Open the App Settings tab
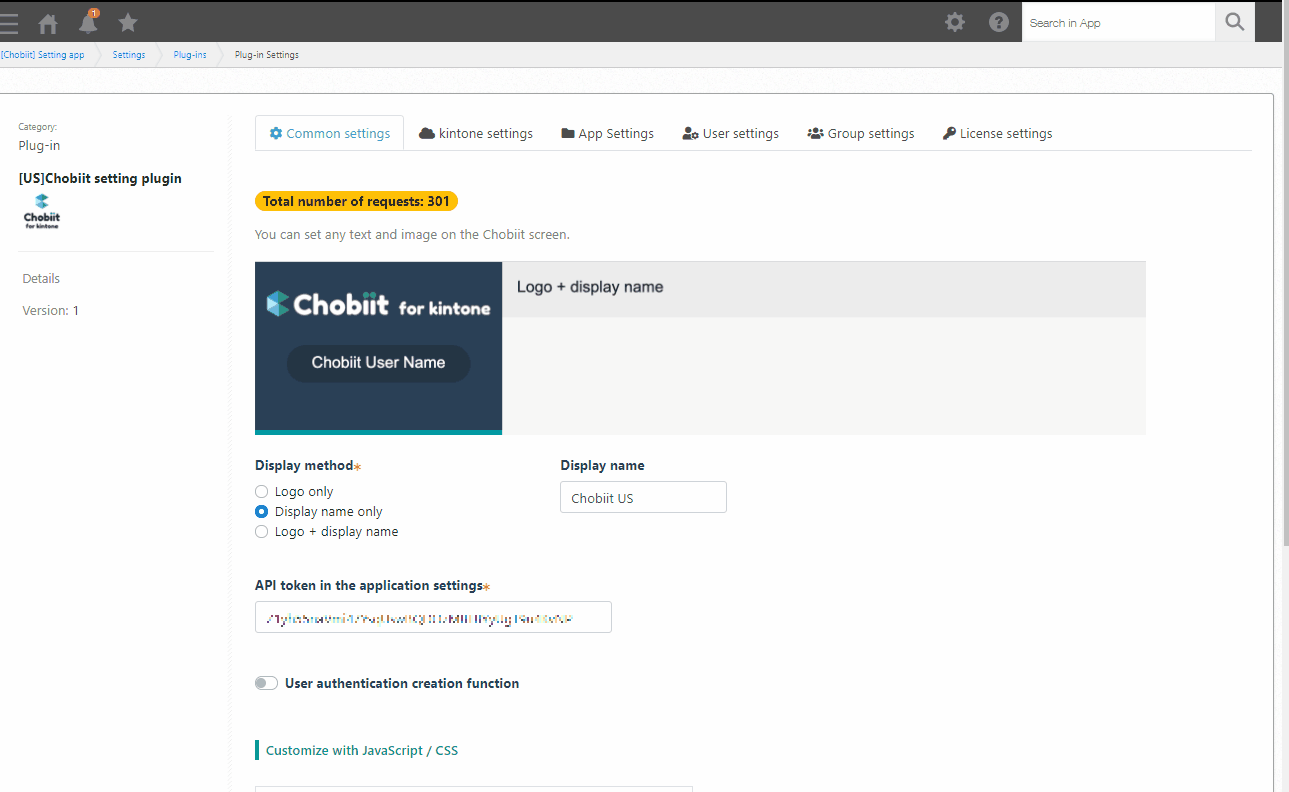Image resolution: width=1289 pixels, height=792 pixels. pos(608,133)
